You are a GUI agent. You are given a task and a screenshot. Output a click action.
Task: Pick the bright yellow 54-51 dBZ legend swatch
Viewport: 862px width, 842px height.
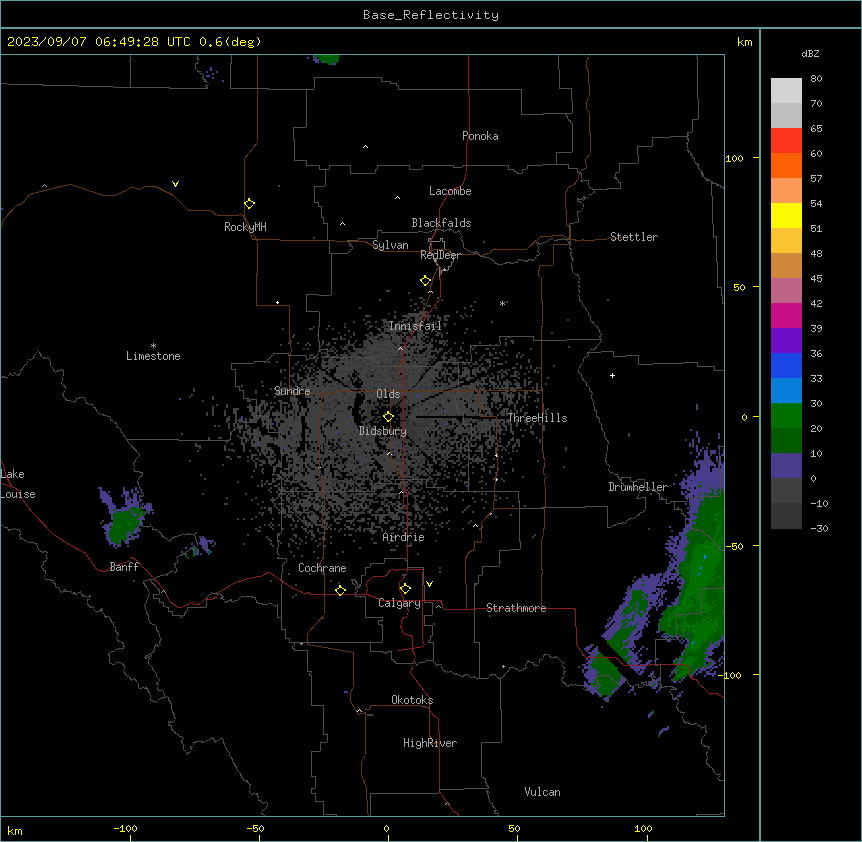coord(786,215)
